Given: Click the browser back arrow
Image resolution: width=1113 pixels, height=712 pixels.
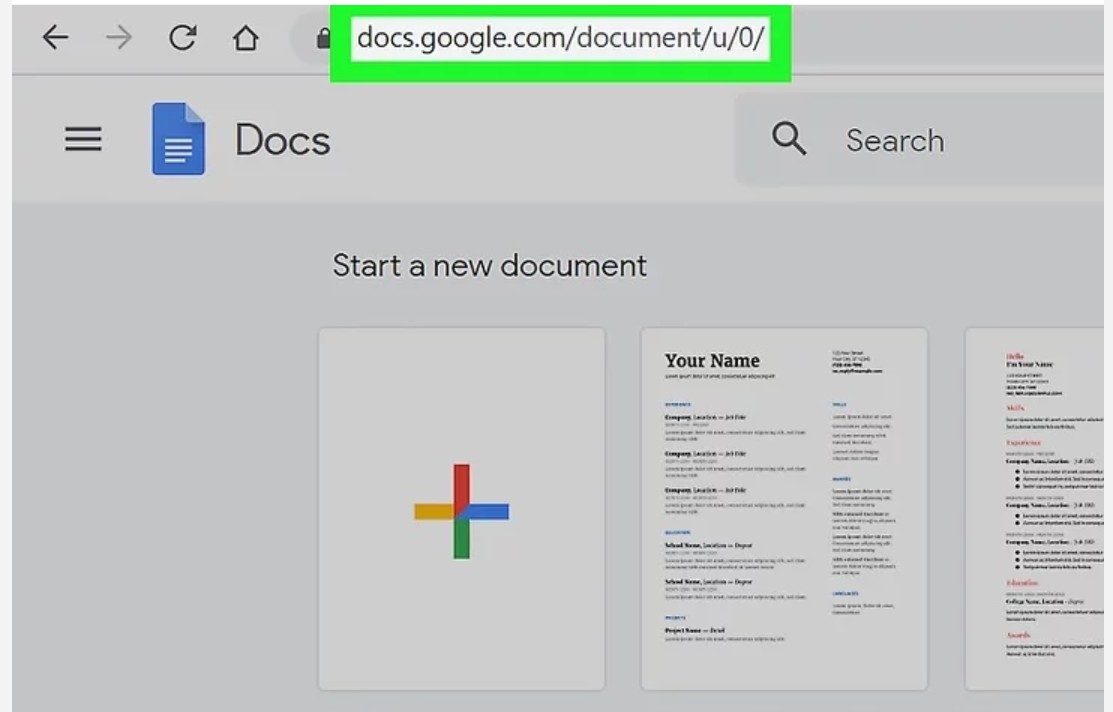Looking at the screenshot, I should pos(55,37).
